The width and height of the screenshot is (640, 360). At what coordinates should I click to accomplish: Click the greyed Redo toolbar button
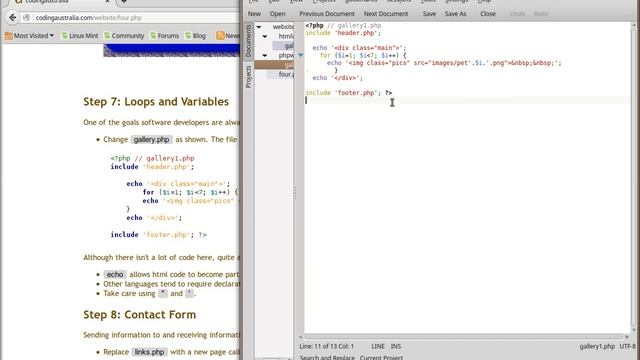(x=541, y=14)
